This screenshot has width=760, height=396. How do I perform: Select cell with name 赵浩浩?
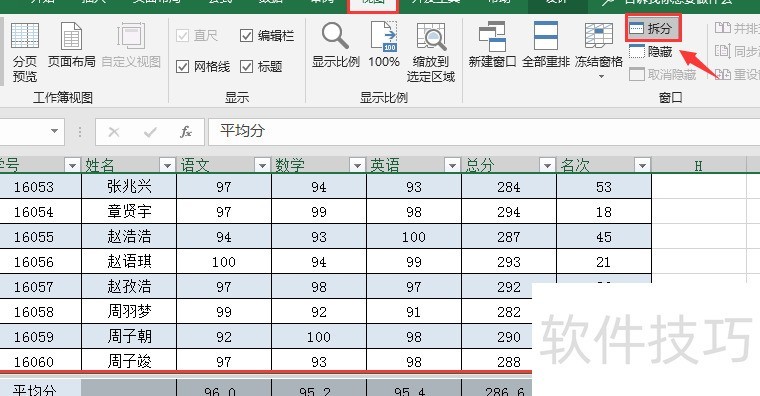tap(129, 237)
